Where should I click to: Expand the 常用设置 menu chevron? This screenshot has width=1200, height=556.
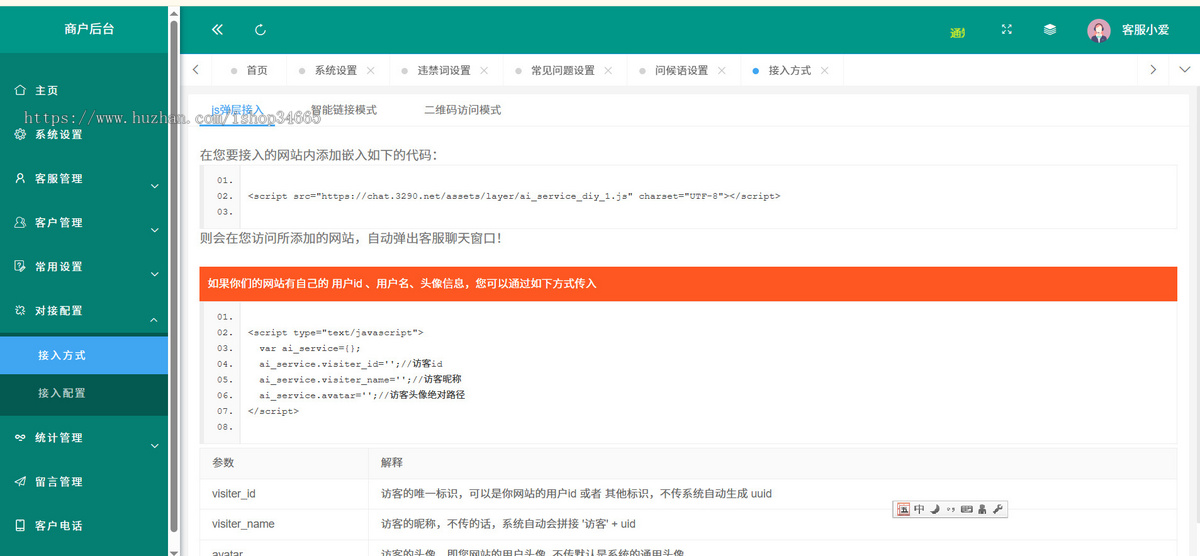(x=154, y=274)
